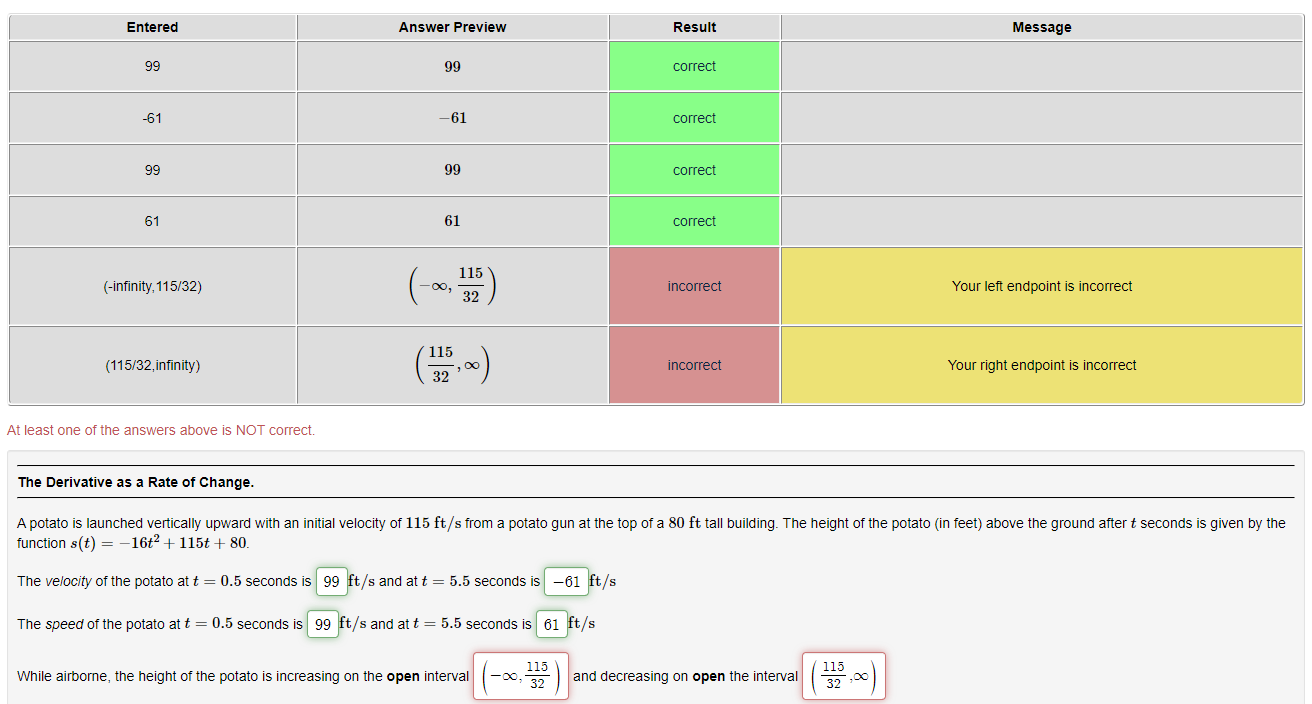Viewport: 1312px width, 704px height.
Task: Click the speed answer box showing 61
Action: 551,623
